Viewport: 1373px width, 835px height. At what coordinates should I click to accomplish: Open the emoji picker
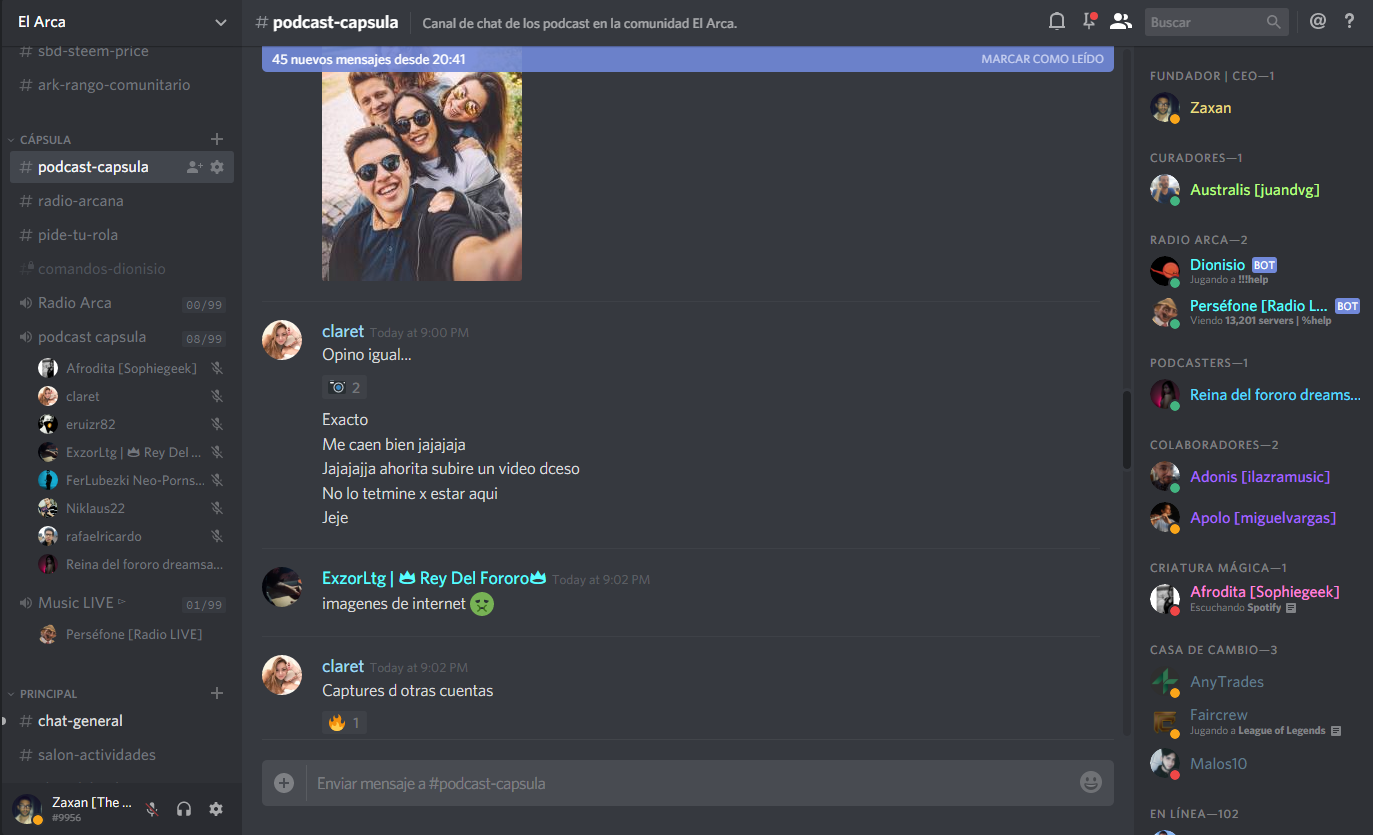tap(1091, 783)
